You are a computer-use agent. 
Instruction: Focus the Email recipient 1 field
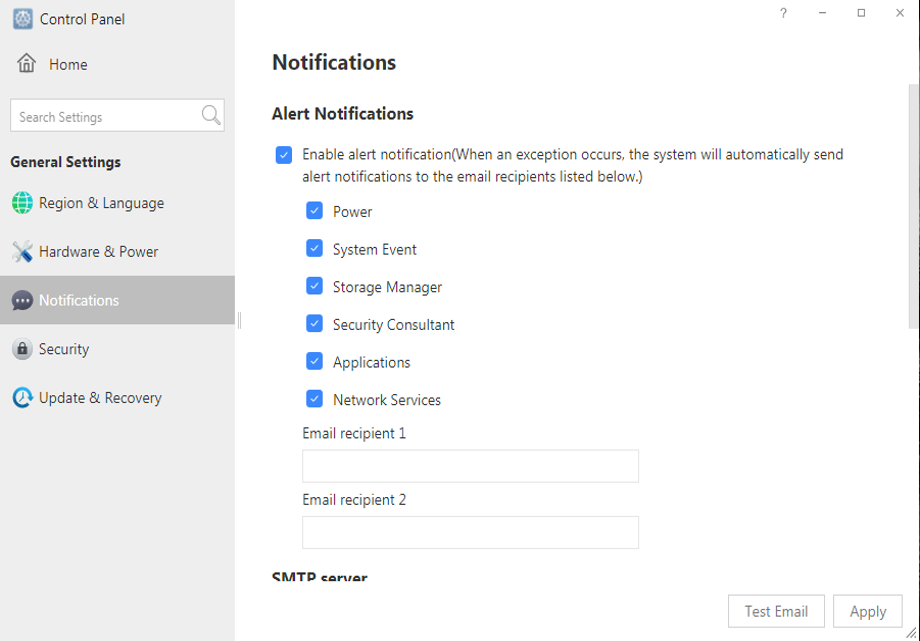click(471, 466)
